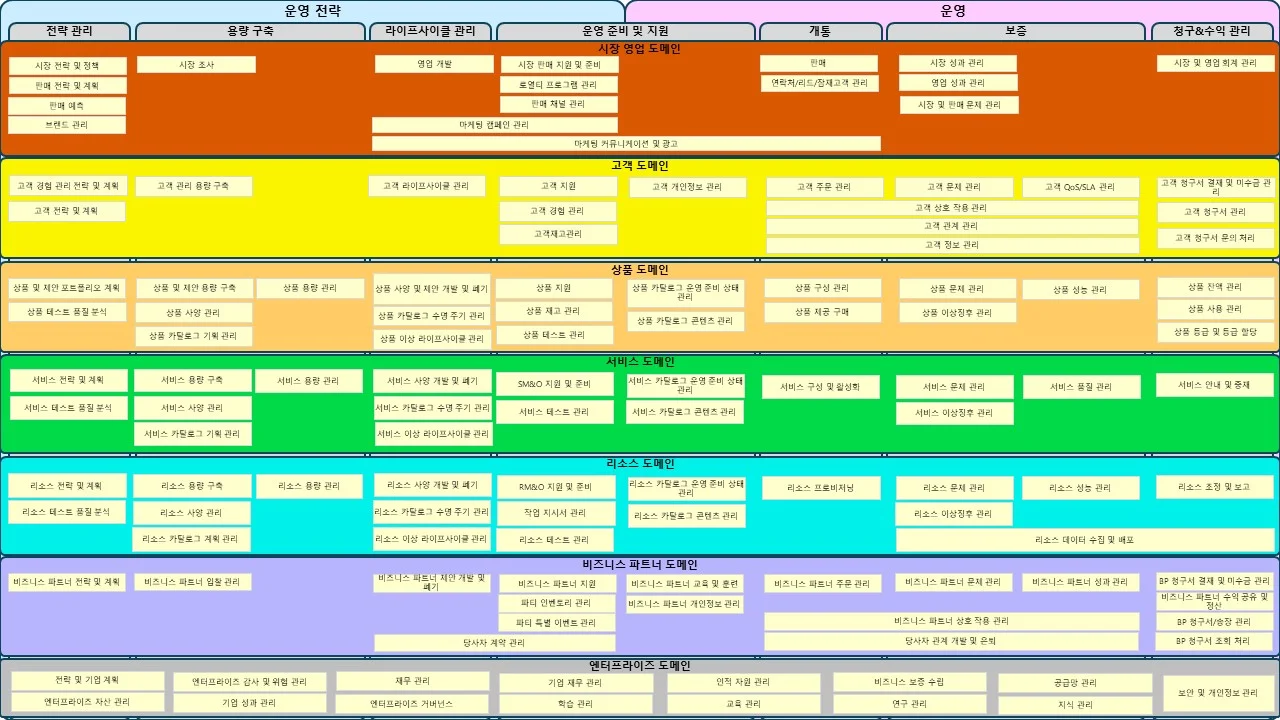Select the 지식 관리 box
The image size is (1280, 720).
click(x=1074, y=704)
